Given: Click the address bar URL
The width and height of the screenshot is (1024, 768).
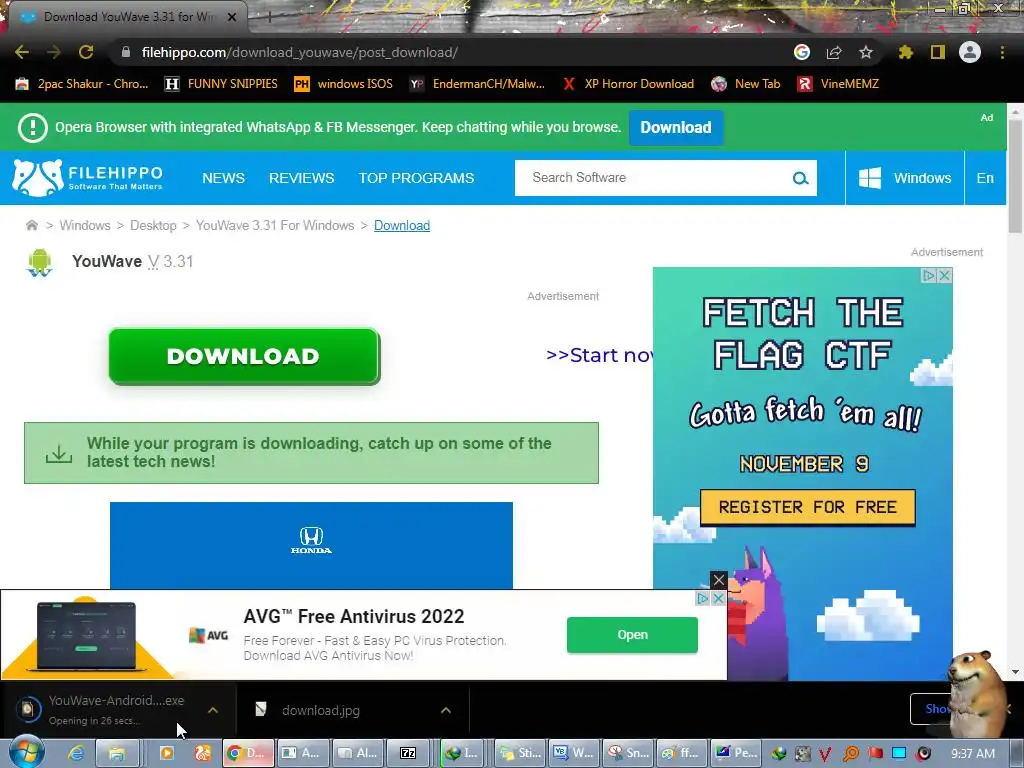Looking at the screenshot, I should coord(300,52).
